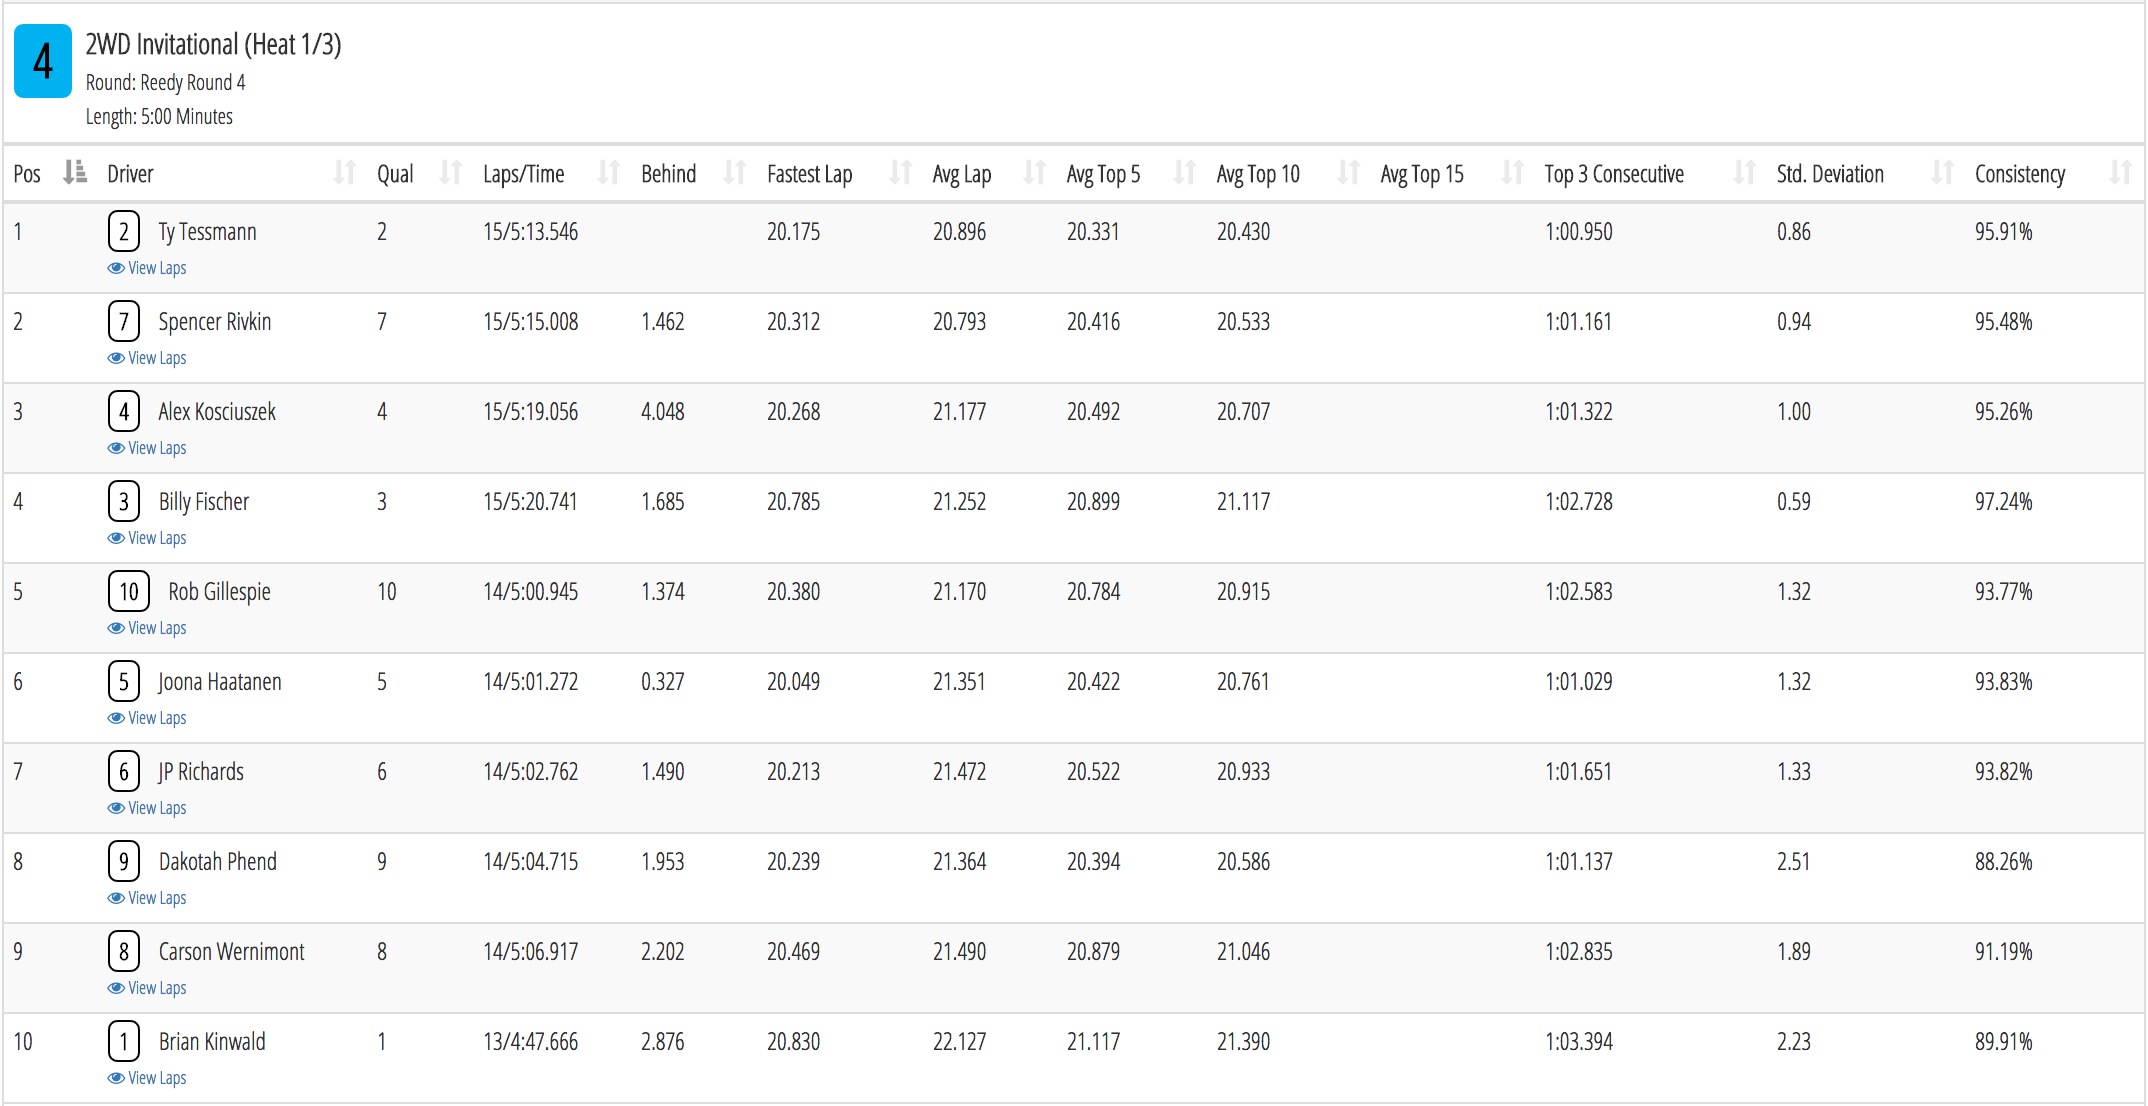The width and height of the screenshot is (2148, 1106).
Task: Click Brian Kinwald's car number 1 badge
Action: [123, 1042]
